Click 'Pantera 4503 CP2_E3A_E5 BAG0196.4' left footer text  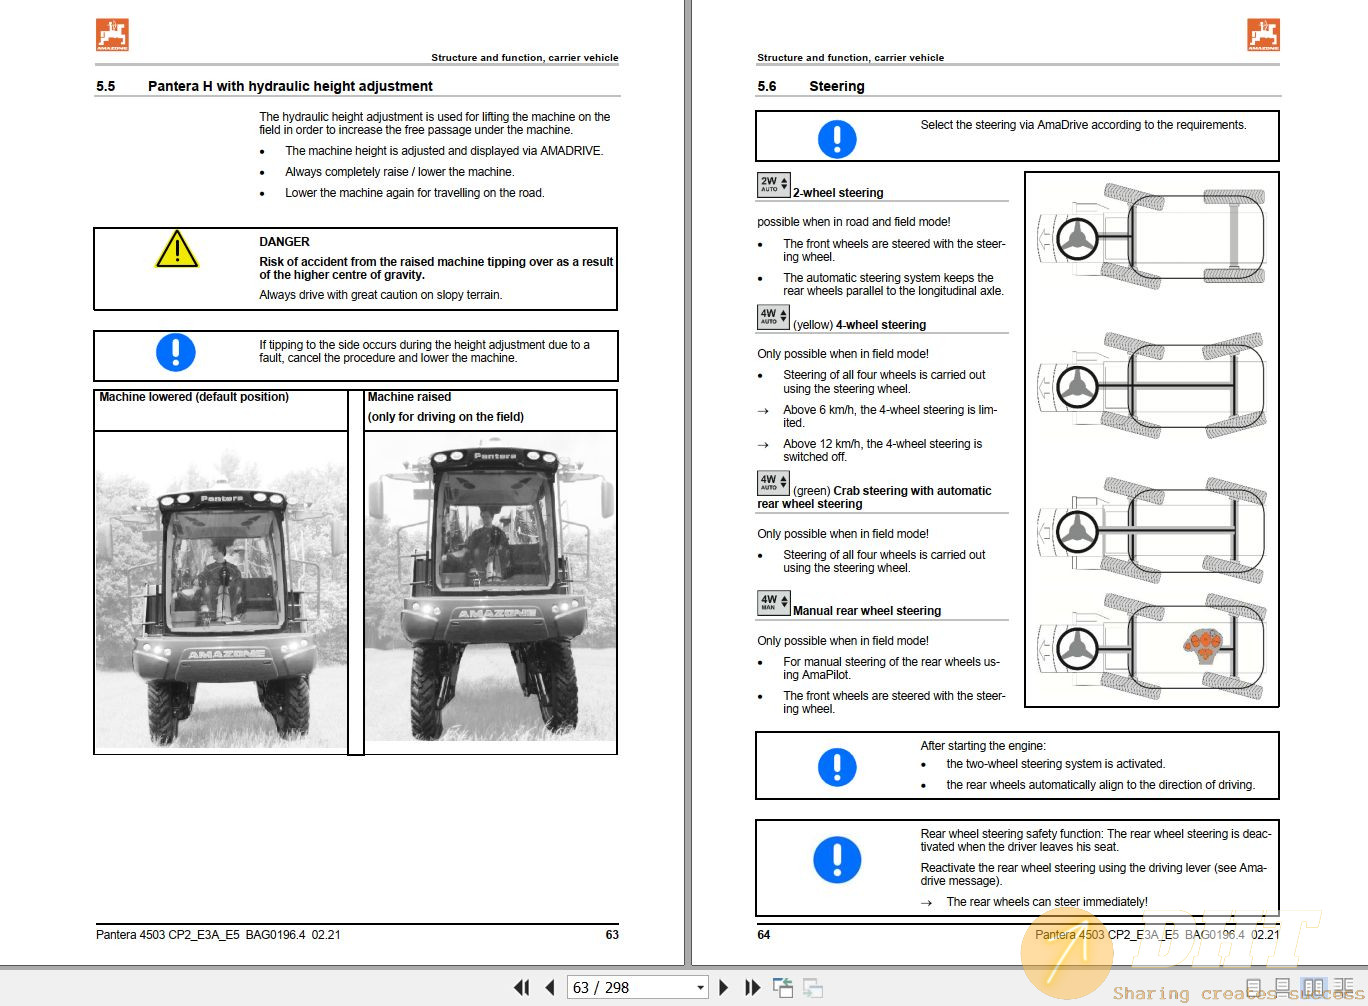(x=200, y=935)
